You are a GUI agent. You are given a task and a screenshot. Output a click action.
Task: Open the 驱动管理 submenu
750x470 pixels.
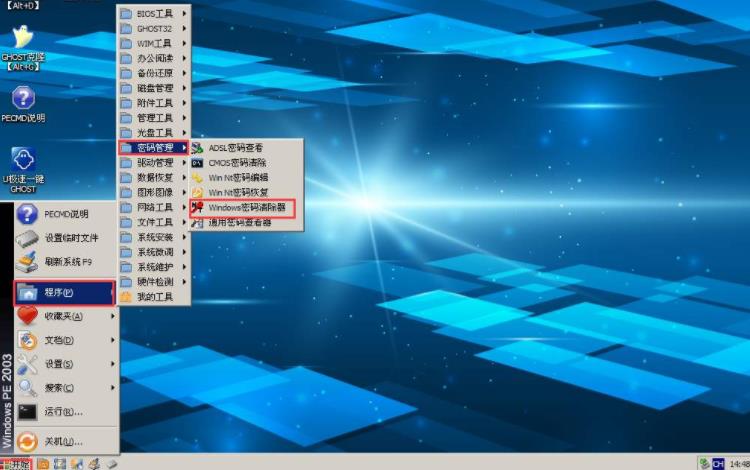tap(154, 163)
